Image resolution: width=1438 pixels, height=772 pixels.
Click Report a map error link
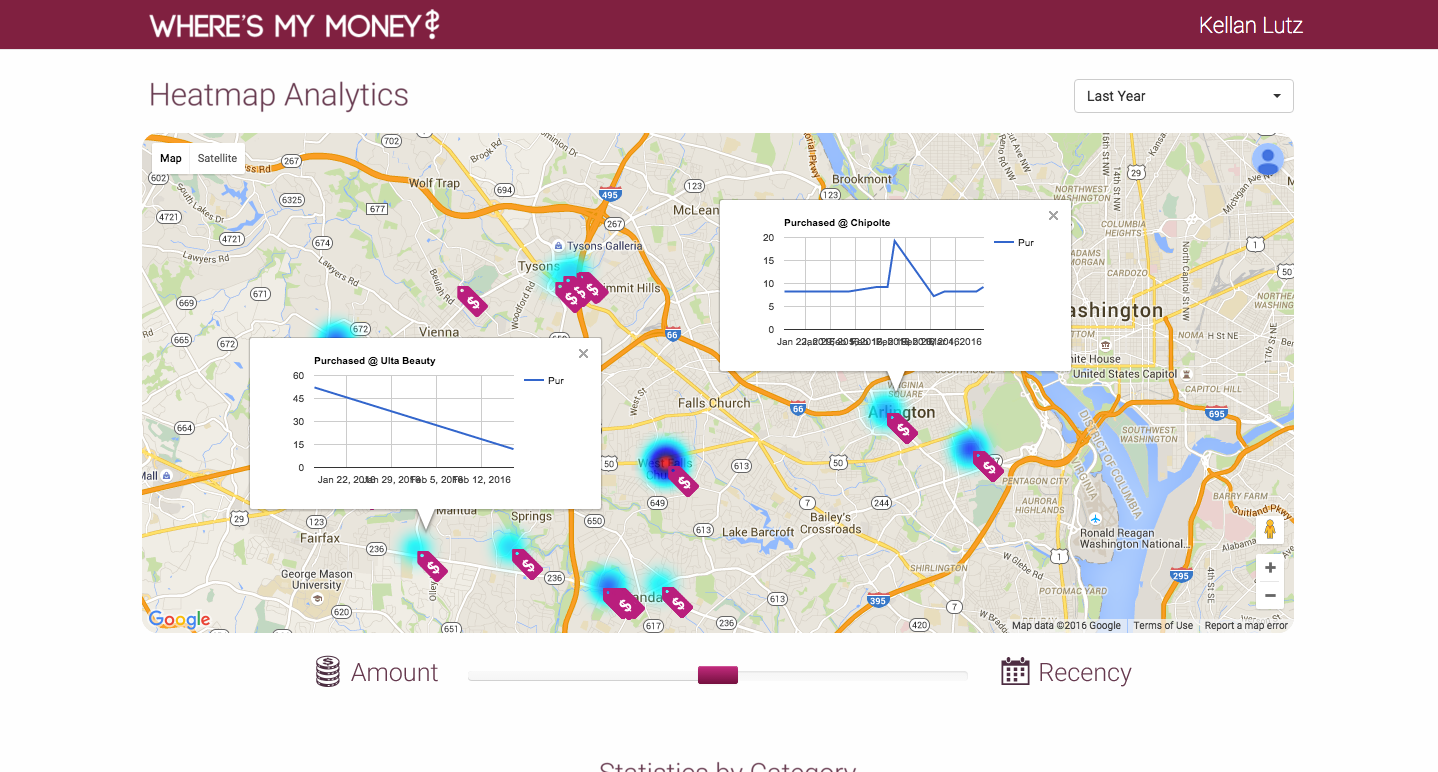click(x=1246, y=626)
